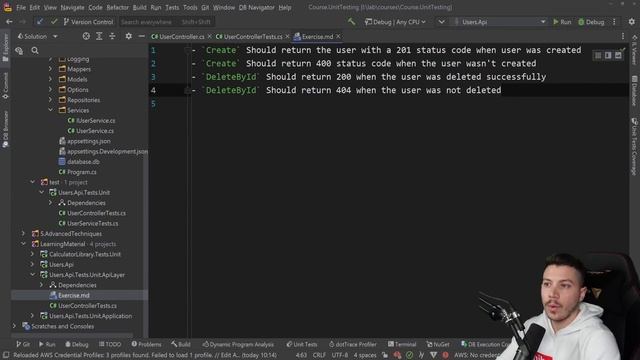The height and width of the screenshot is (360, 640).
Task: Open the Tests menu
Action: 172,7
